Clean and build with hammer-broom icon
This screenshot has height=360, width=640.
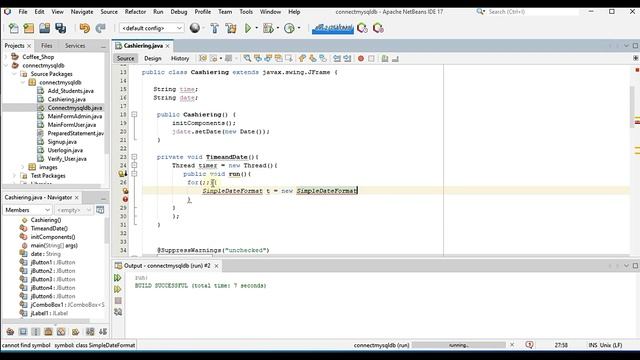pos(231,28)
